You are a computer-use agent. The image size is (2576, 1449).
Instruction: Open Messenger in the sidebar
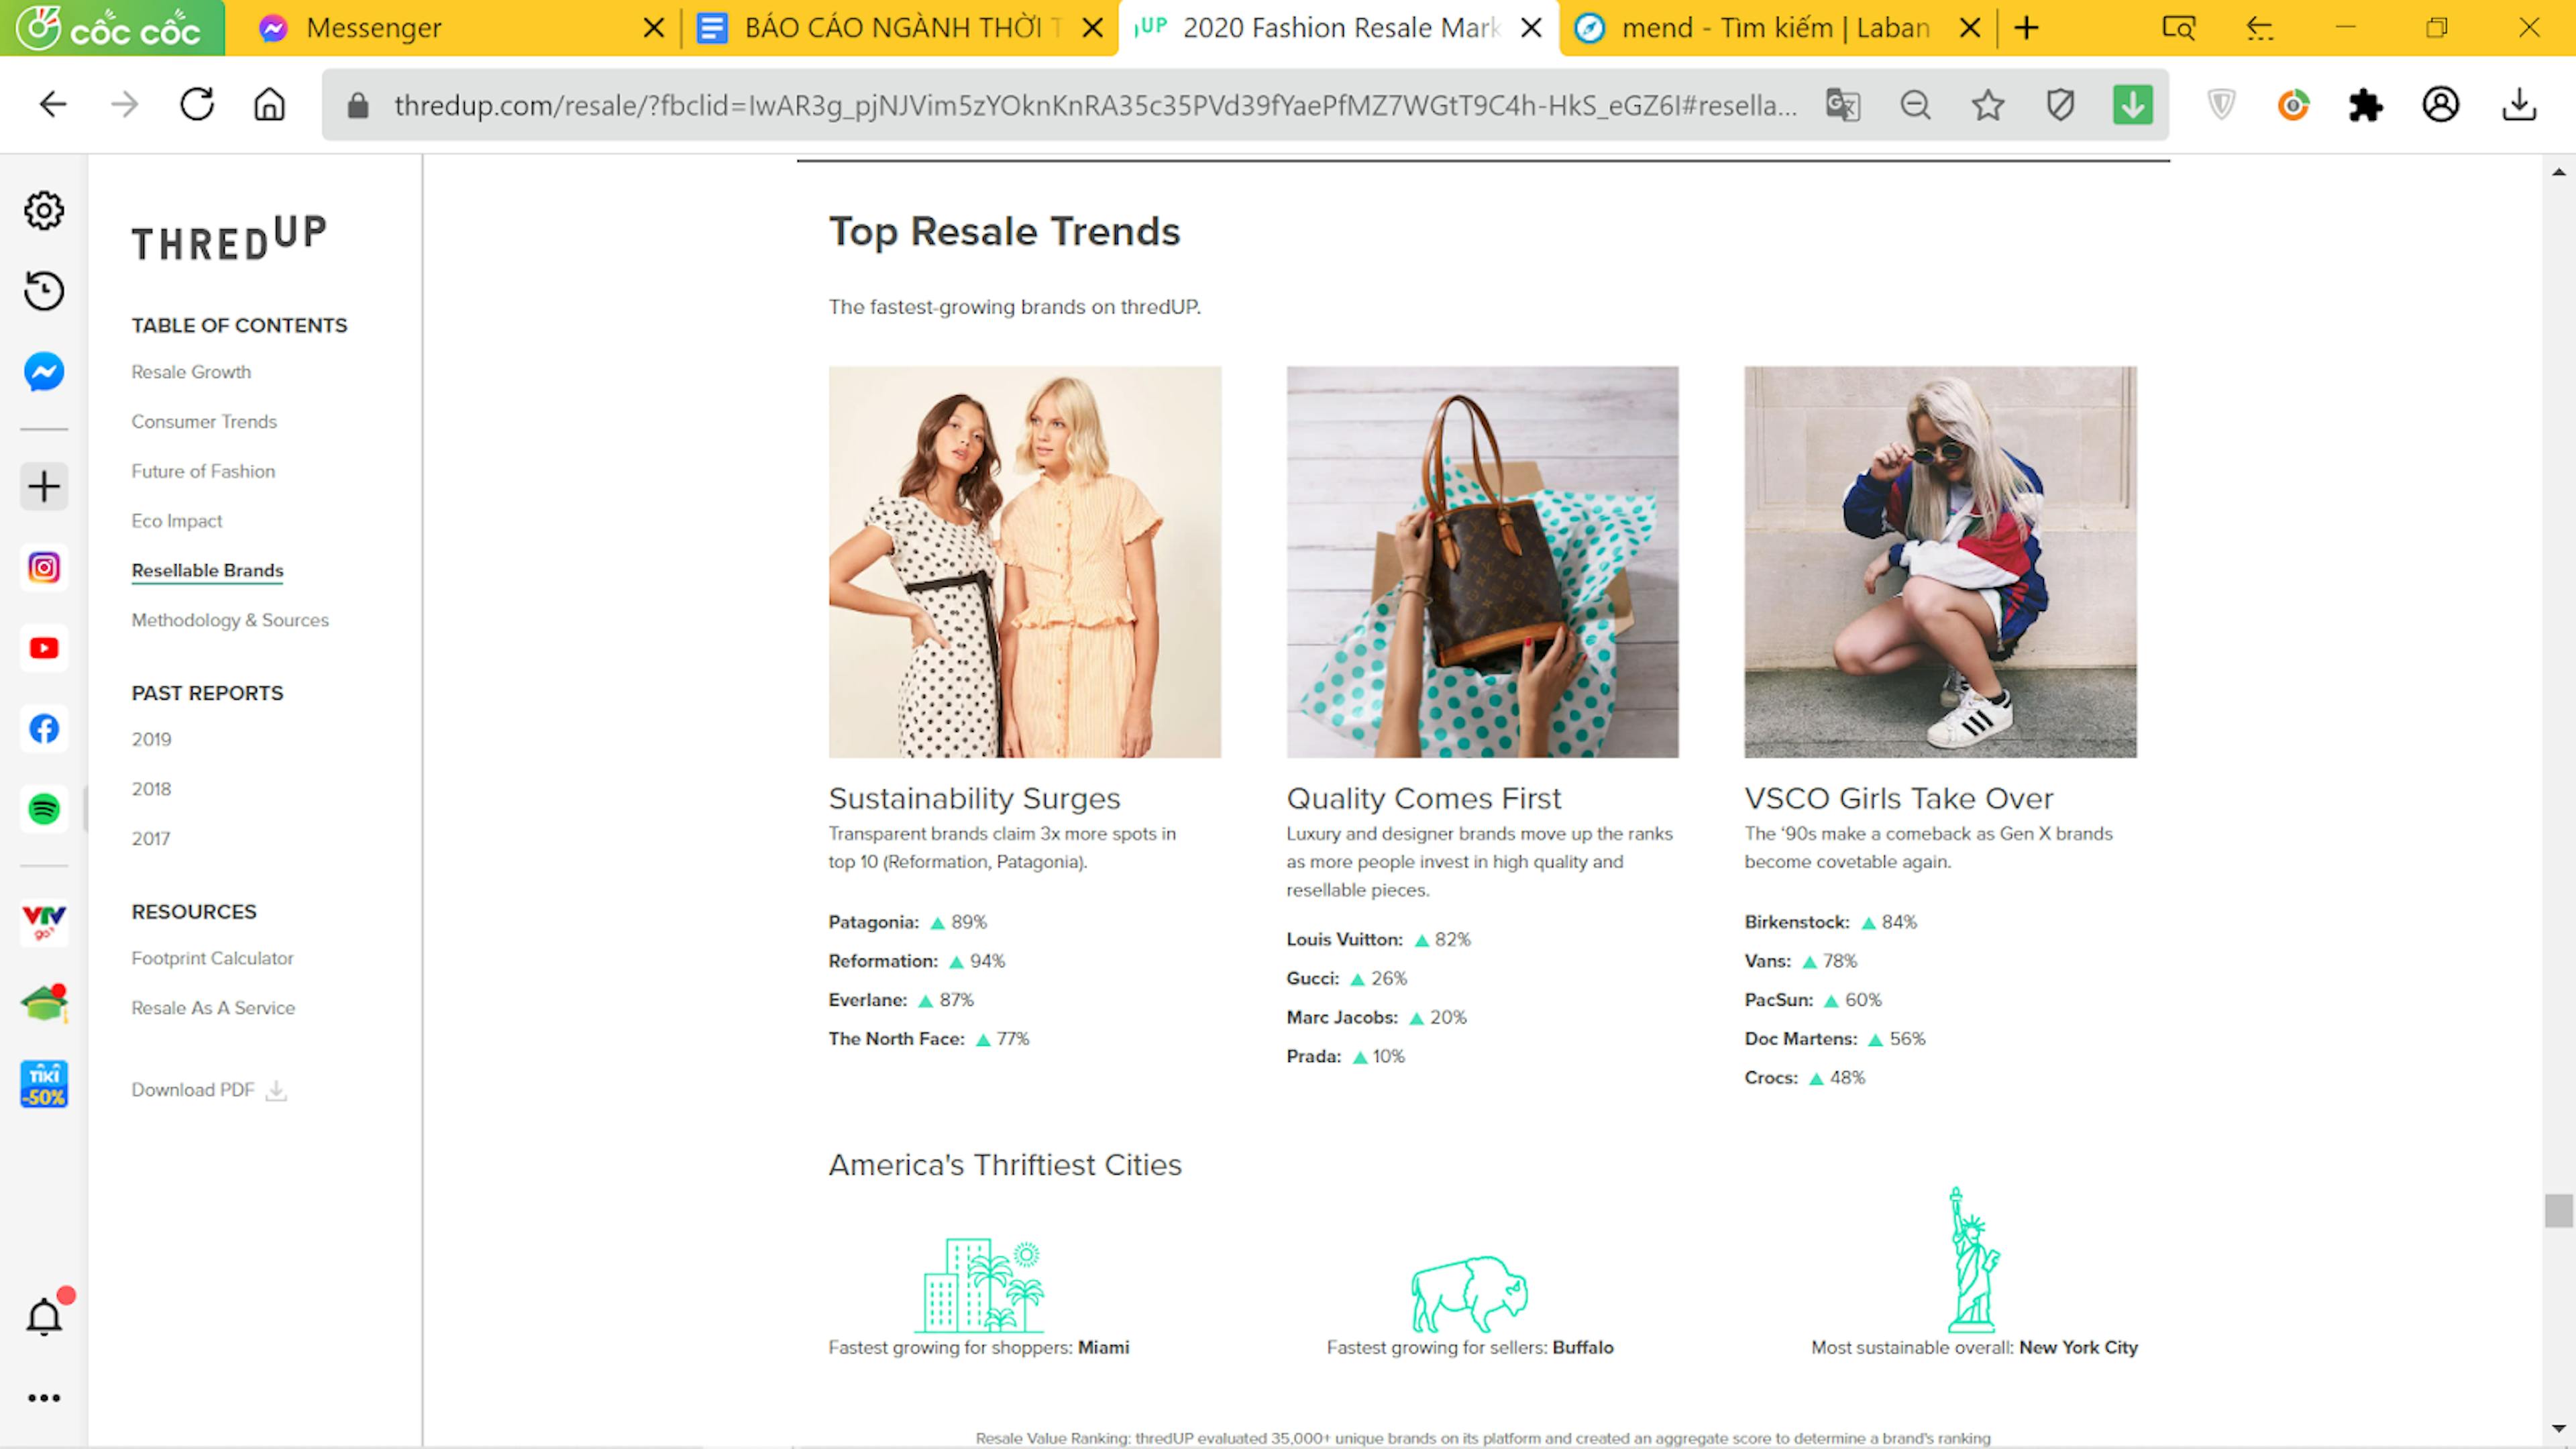tap(44, 372)
